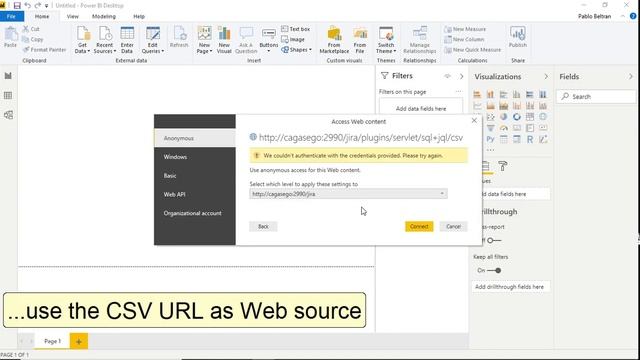The image size is (640, 360).
Task: Open From Marketplace custom visuals
Action: pyautogui.click(x=334, y=40)
